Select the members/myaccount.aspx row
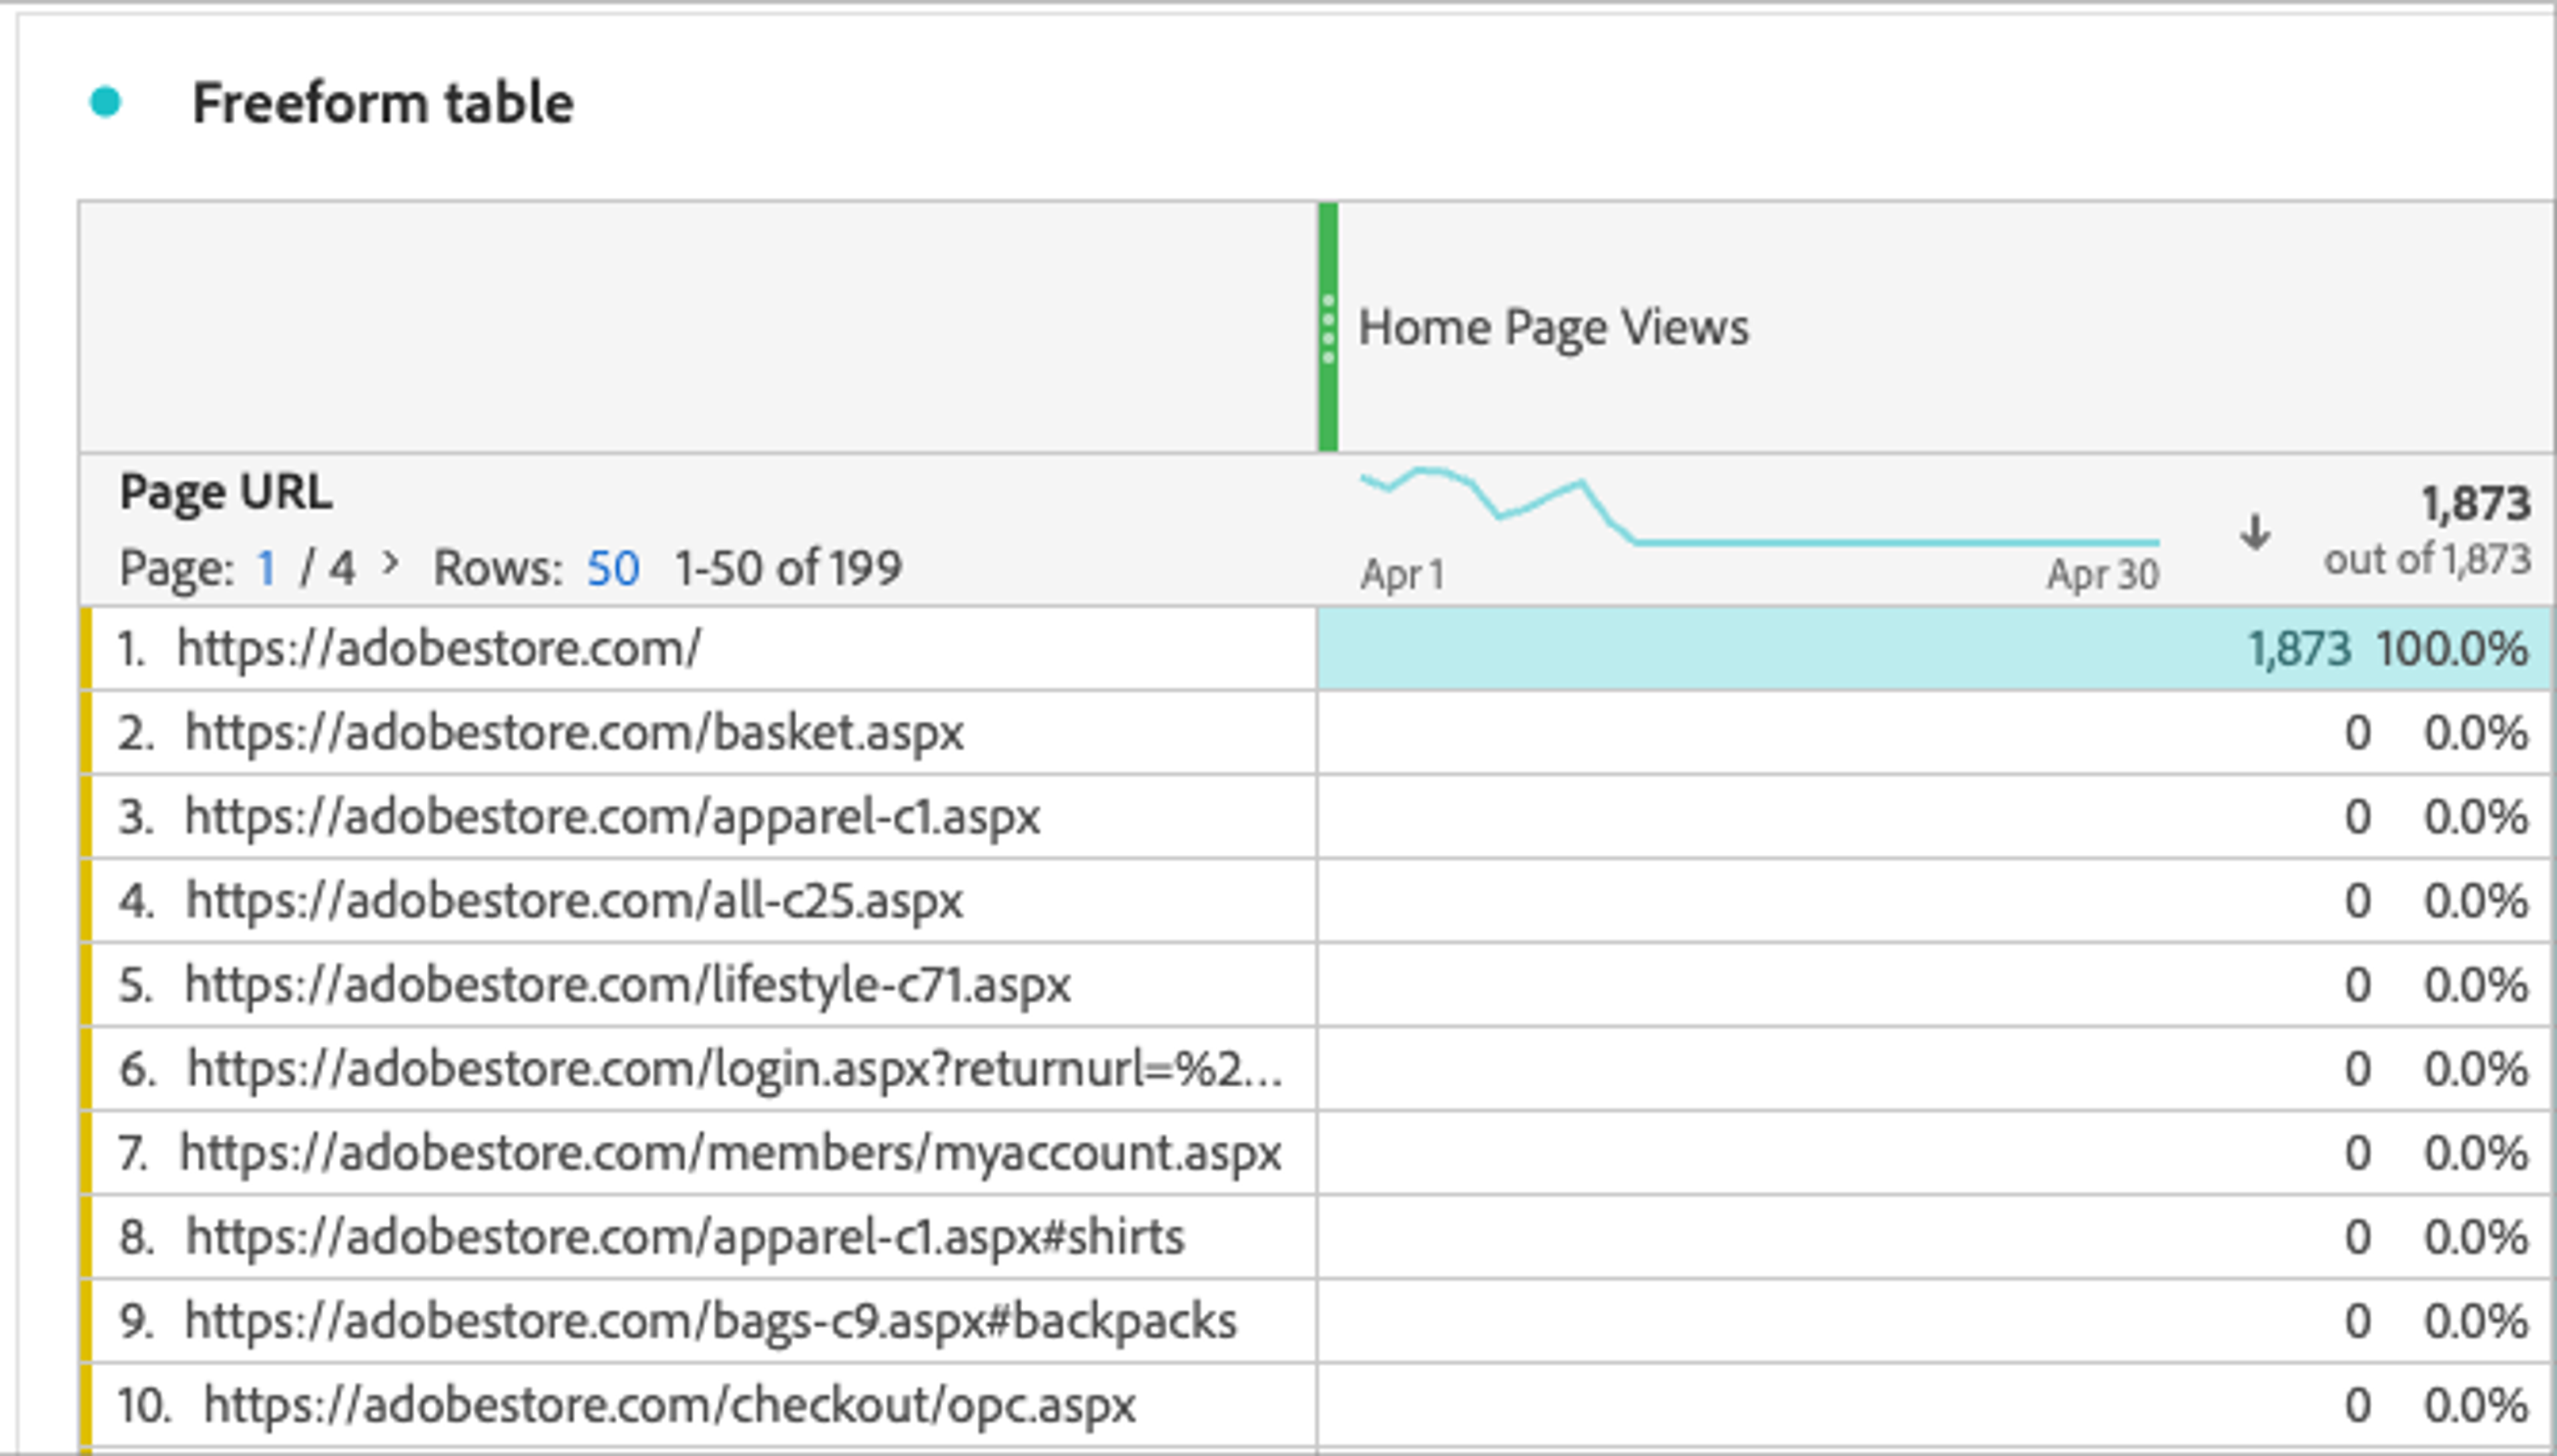This screenshot has width=2557, height=1456. 730,1152
